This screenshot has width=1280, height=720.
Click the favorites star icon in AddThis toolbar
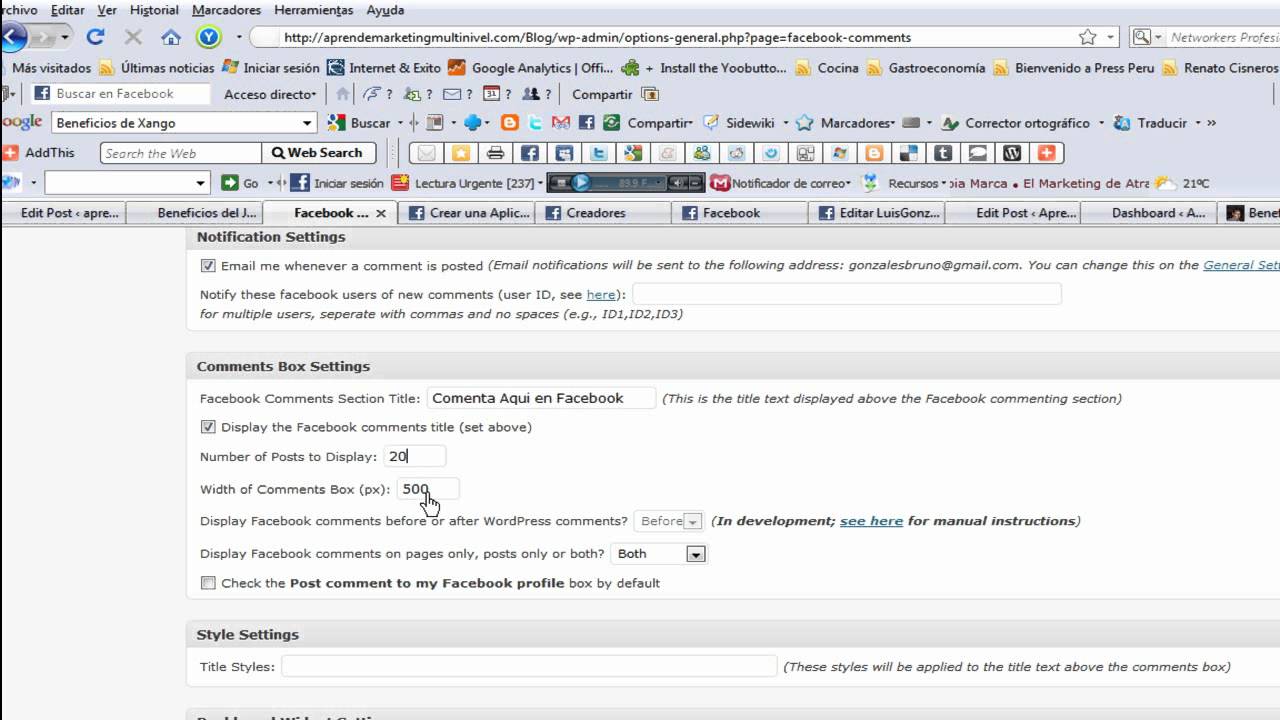461,153
